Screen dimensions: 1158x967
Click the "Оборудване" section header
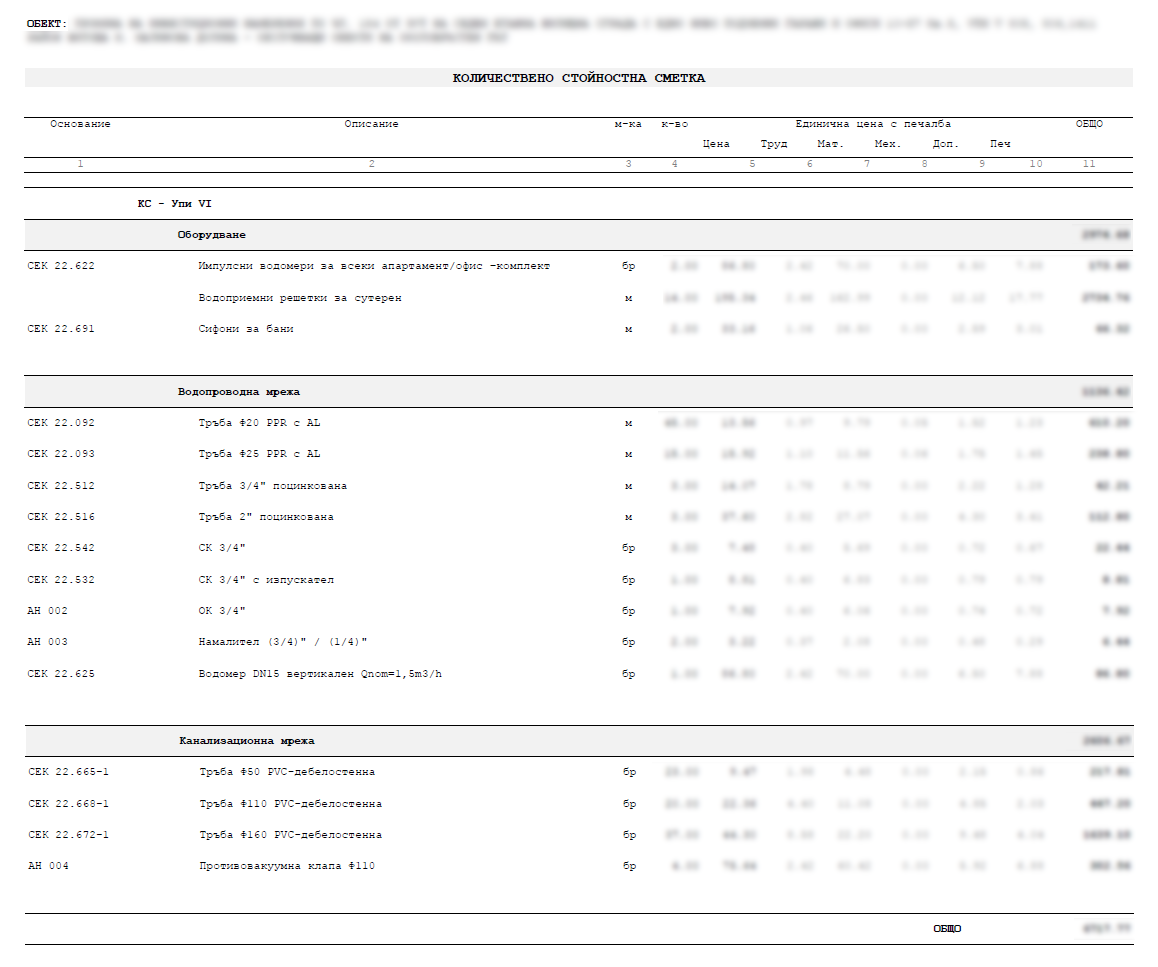pos(211,235)
